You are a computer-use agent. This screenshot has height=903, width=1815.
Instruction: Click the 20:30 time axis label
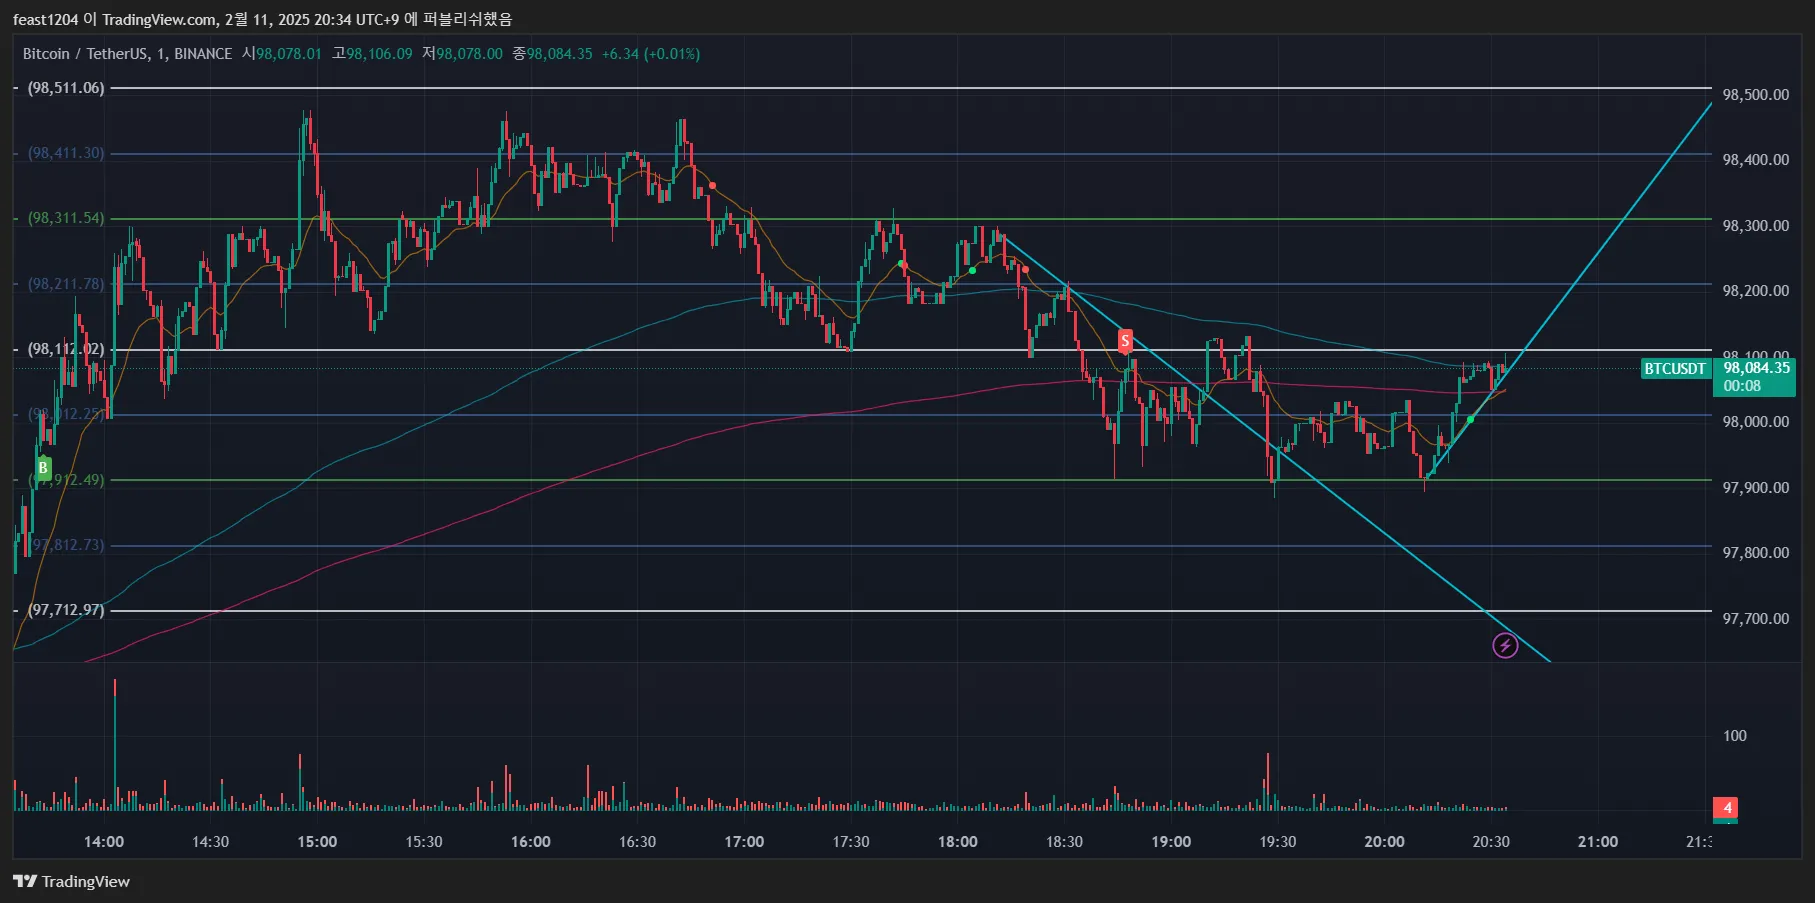(1491, 842)
